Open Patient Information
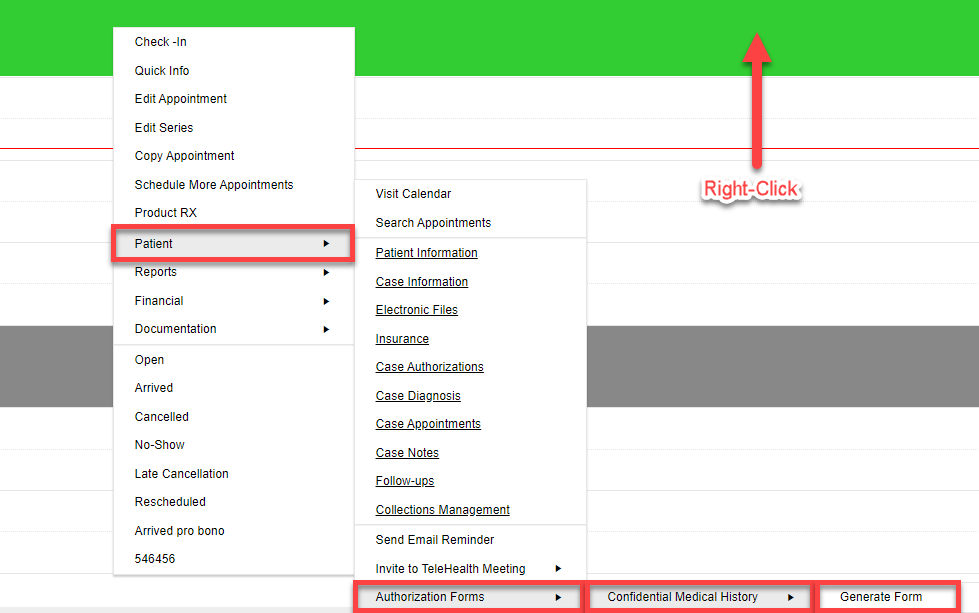The height and width of the screenshot is (613, 979). 426,252
